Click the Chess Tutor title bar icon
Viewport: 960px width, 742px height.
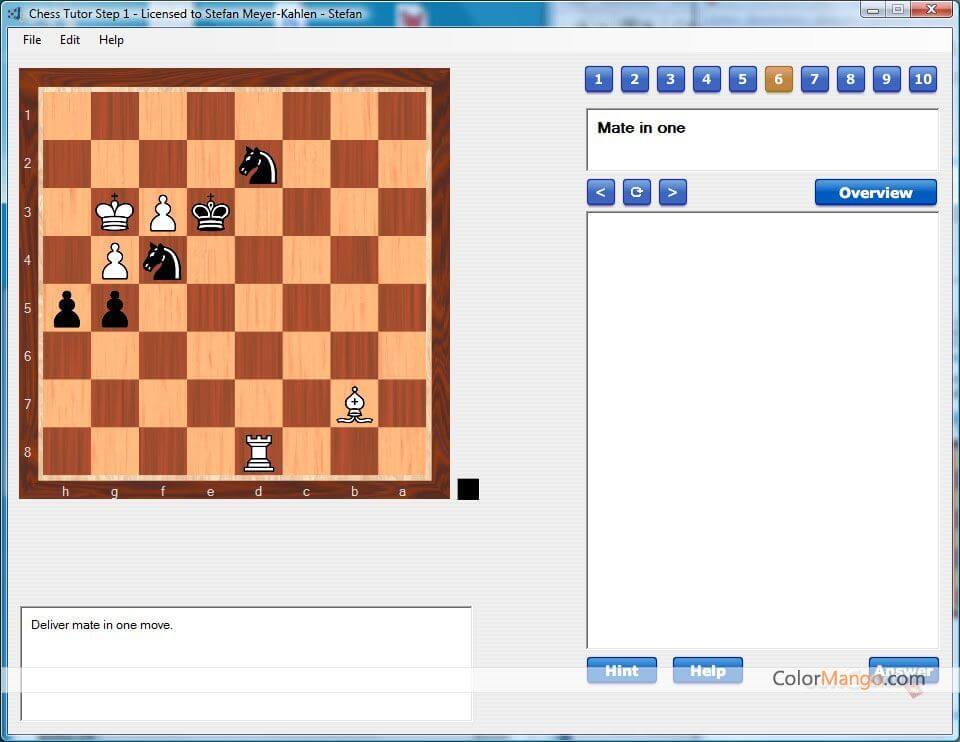(15, 13)
